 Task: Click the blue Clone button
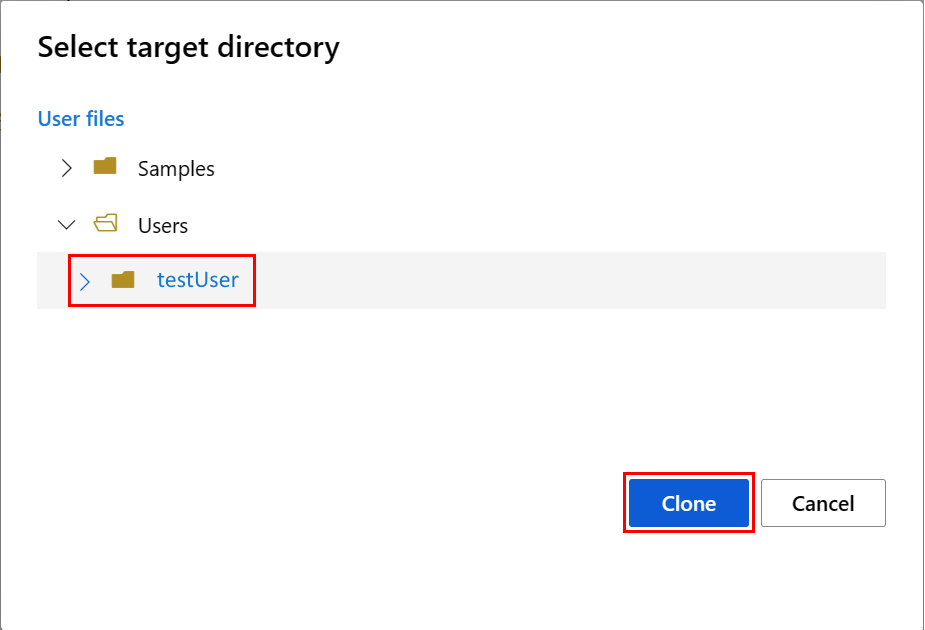688,503
